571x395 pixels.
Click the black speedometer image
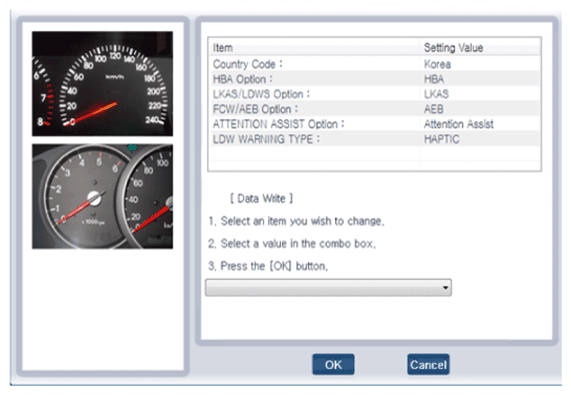pos(102,84)
